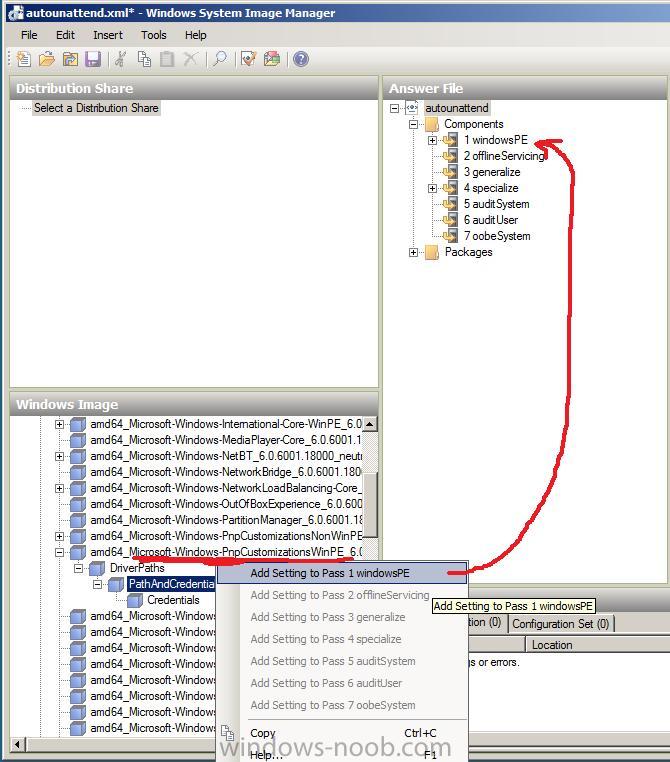
Task: Collapse the Components folder node
Action: pyautogui.click(x=413, y=124)
